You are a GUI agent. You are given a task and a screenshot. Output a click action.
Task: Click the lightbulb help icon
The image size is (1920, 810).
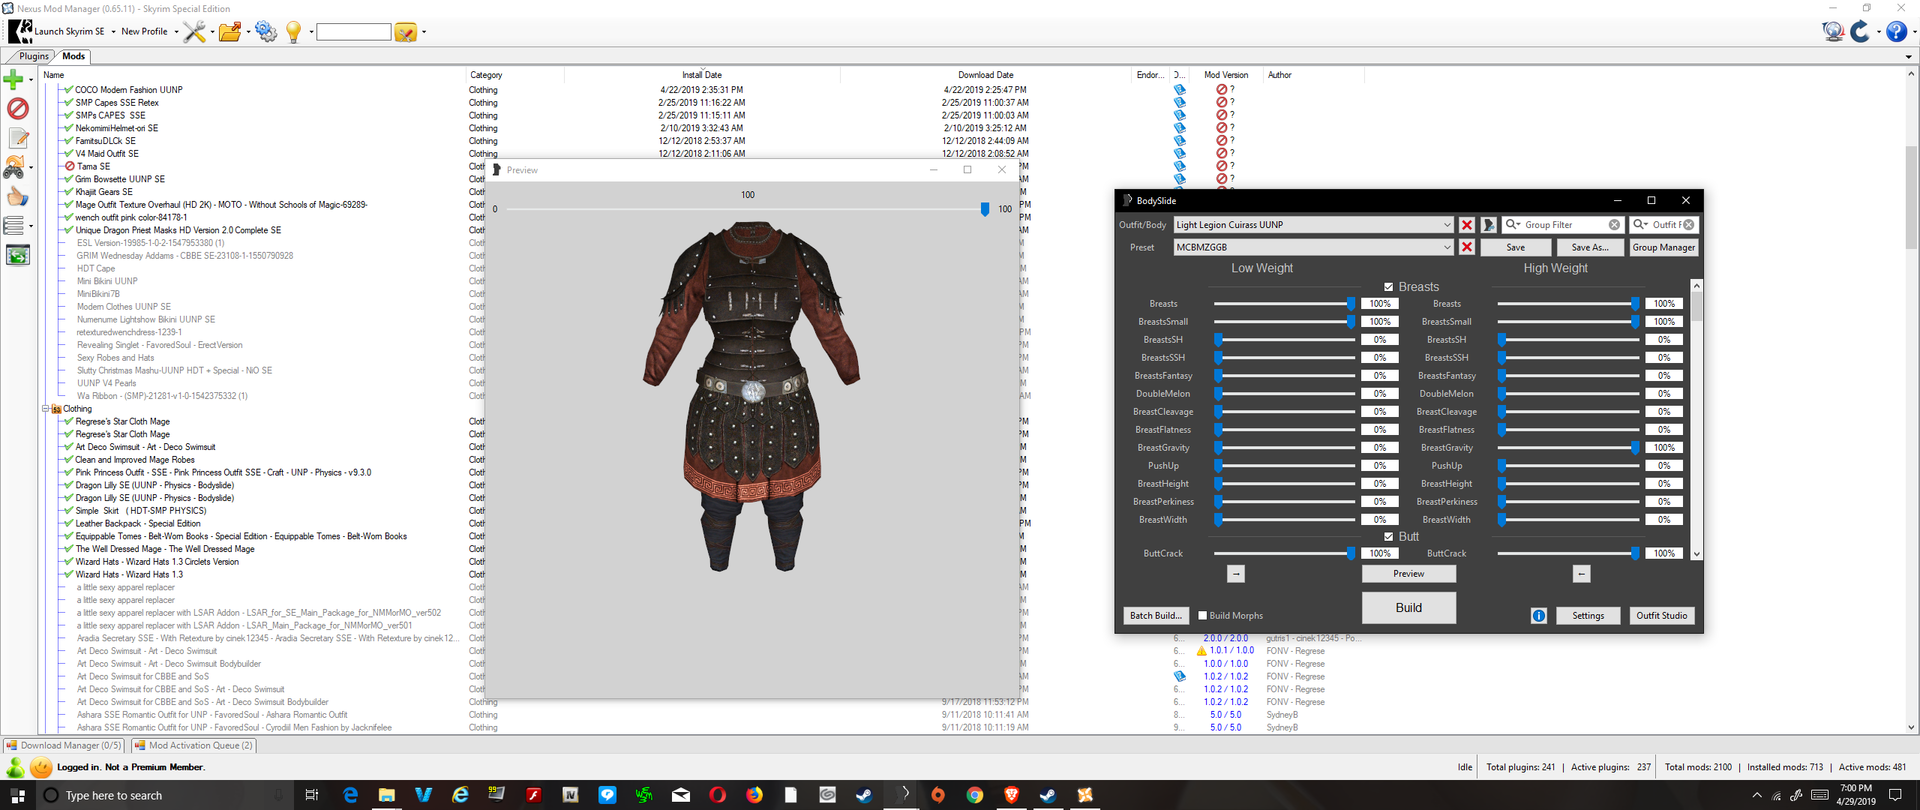coord(294,32)
